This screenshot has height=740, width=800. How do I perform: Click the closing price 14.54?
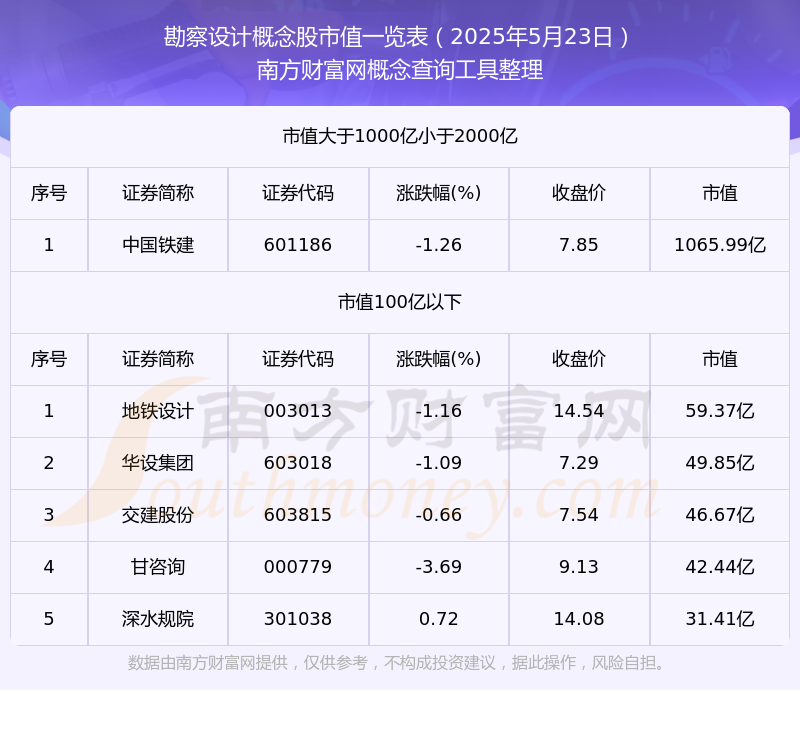pyautogui.click(x=579, y=411)
